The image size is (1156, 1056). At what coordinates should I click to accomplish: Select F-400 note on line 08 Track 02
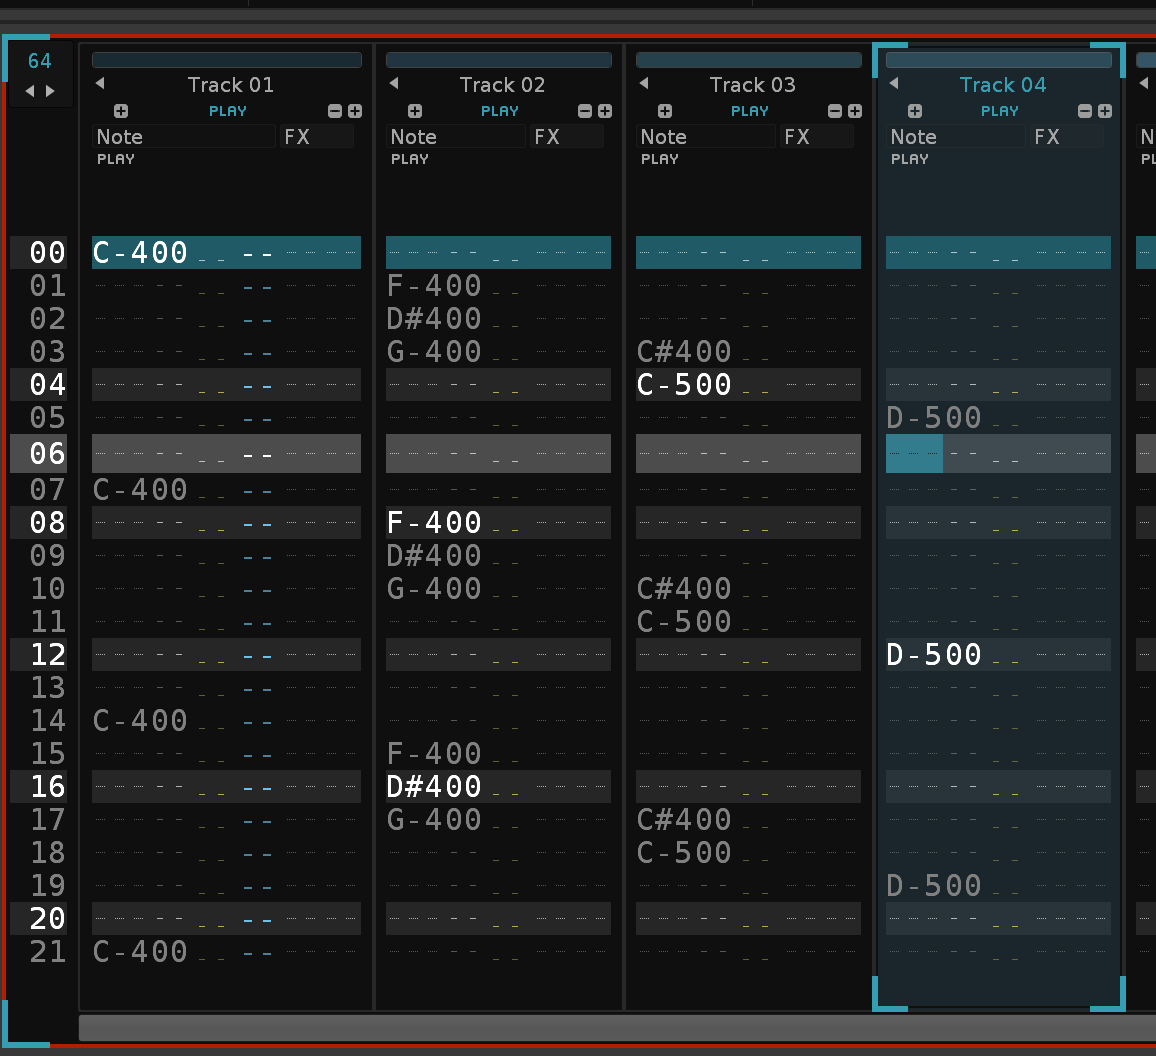pos(434,523)
